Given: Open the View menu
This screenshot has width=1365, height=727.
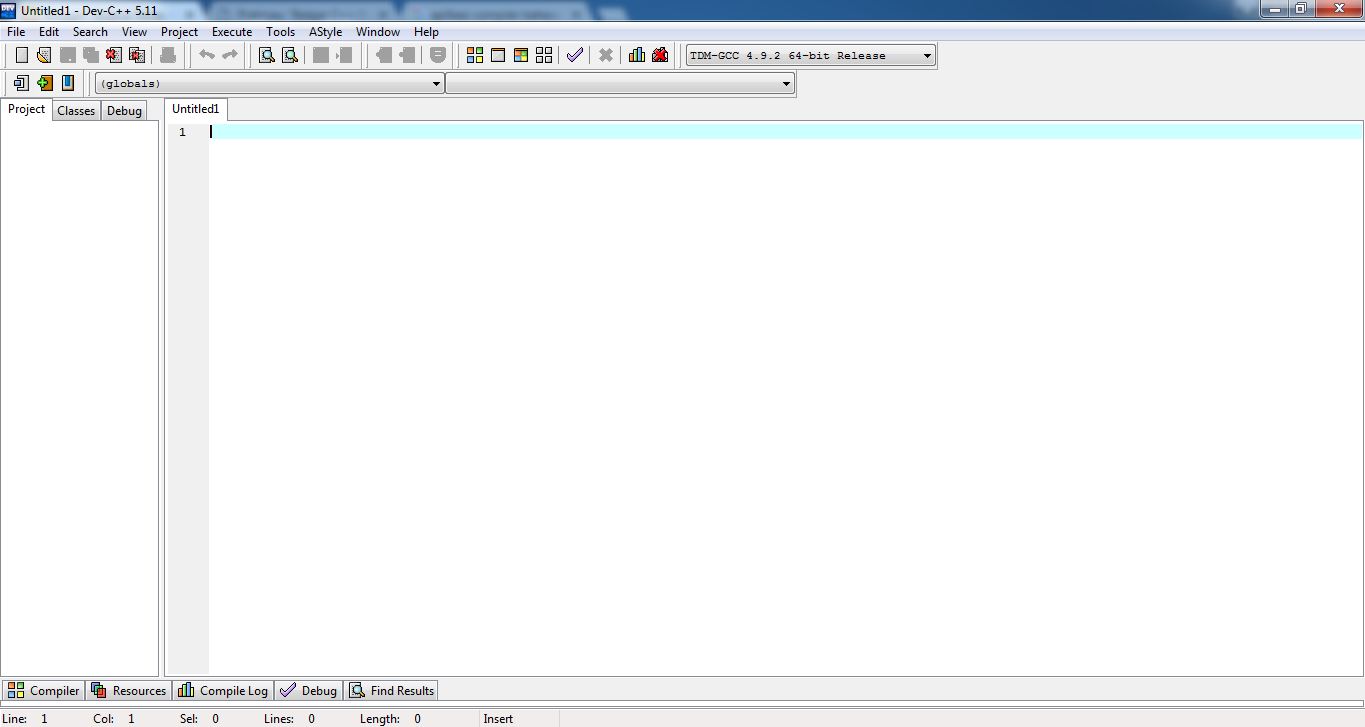Looking at the screenshot, I should pyautogui.click(x=135, y=32).
